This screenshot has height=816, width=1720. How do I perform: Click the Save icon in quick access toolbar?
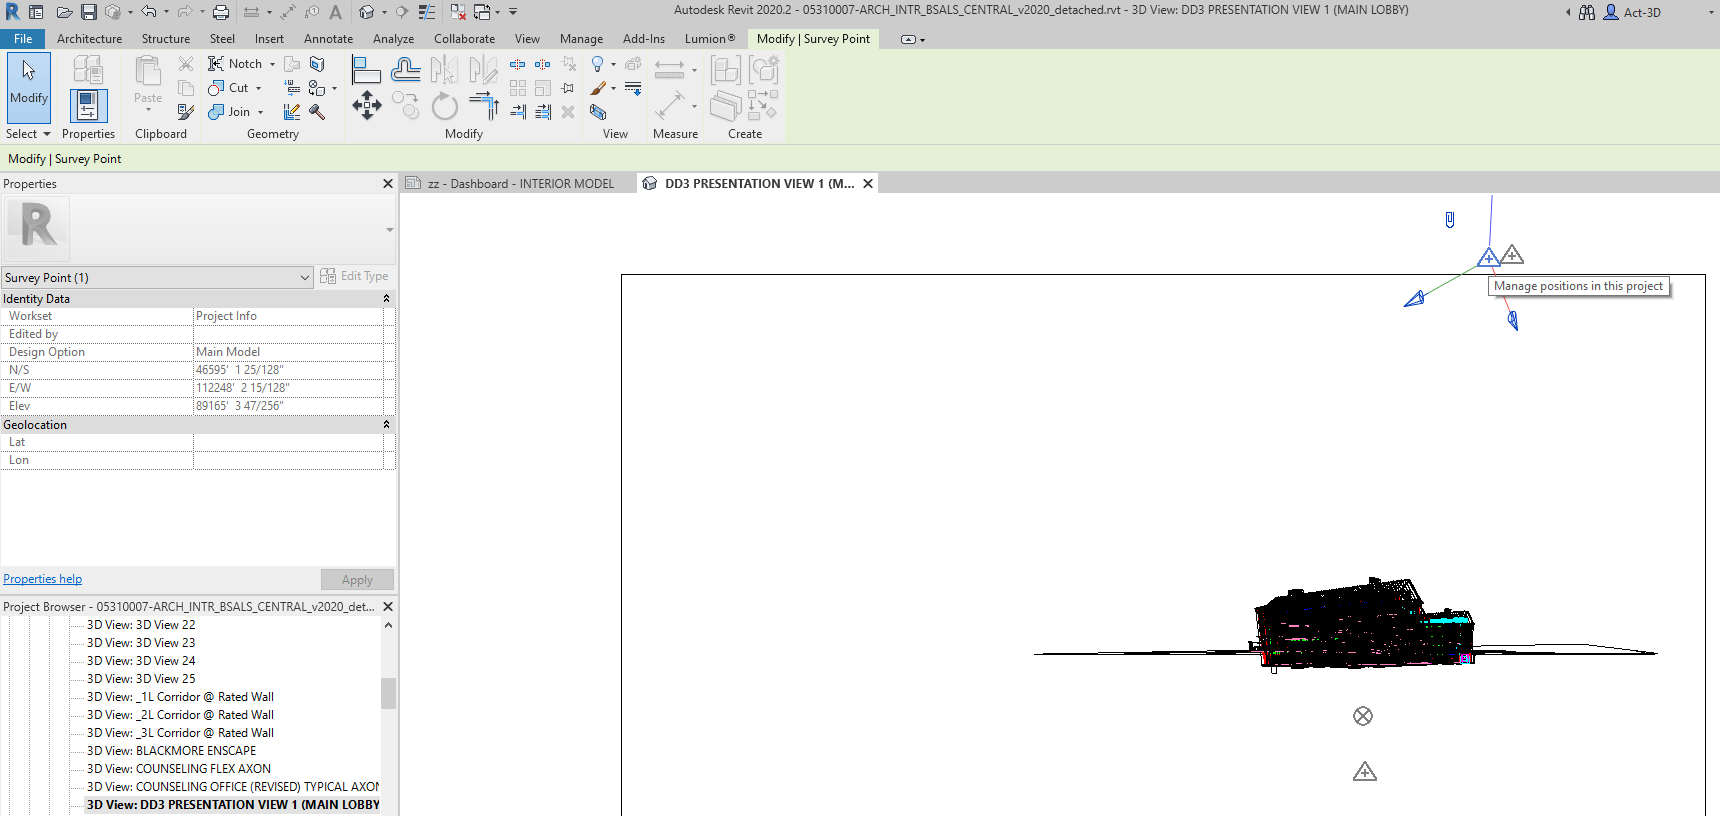(89, 12)
